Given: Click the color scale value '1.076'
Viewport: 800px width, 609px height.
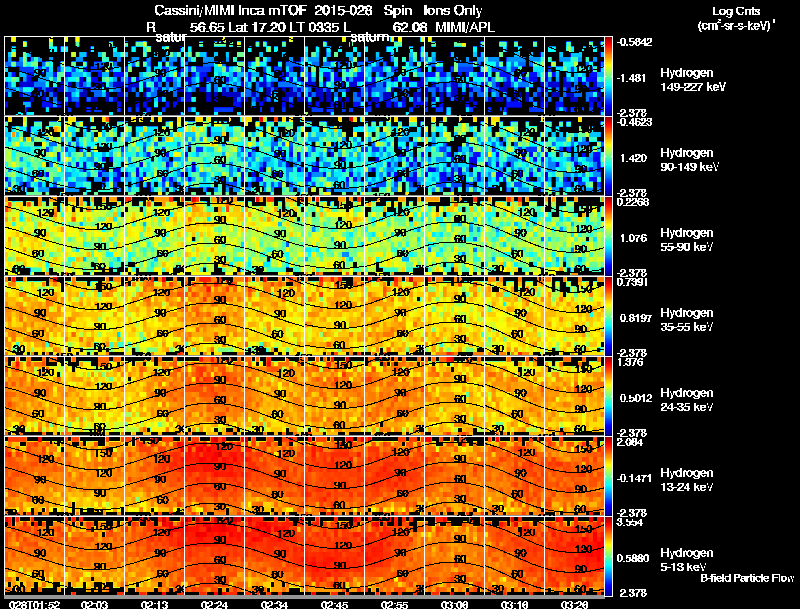Looking at the screenshot, I should 633,238.
